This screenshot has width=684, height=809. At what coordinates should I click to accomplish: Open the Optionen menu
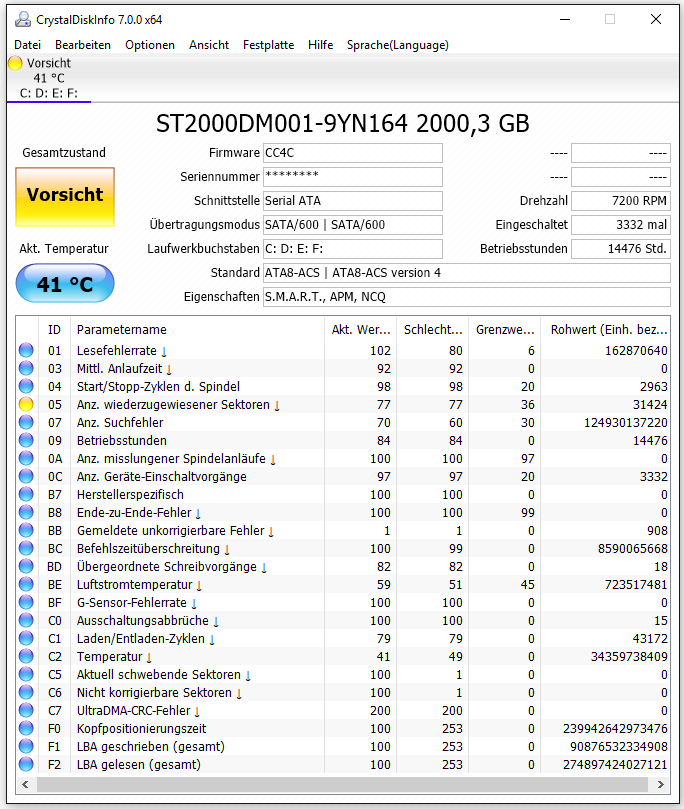pos(150,45)
